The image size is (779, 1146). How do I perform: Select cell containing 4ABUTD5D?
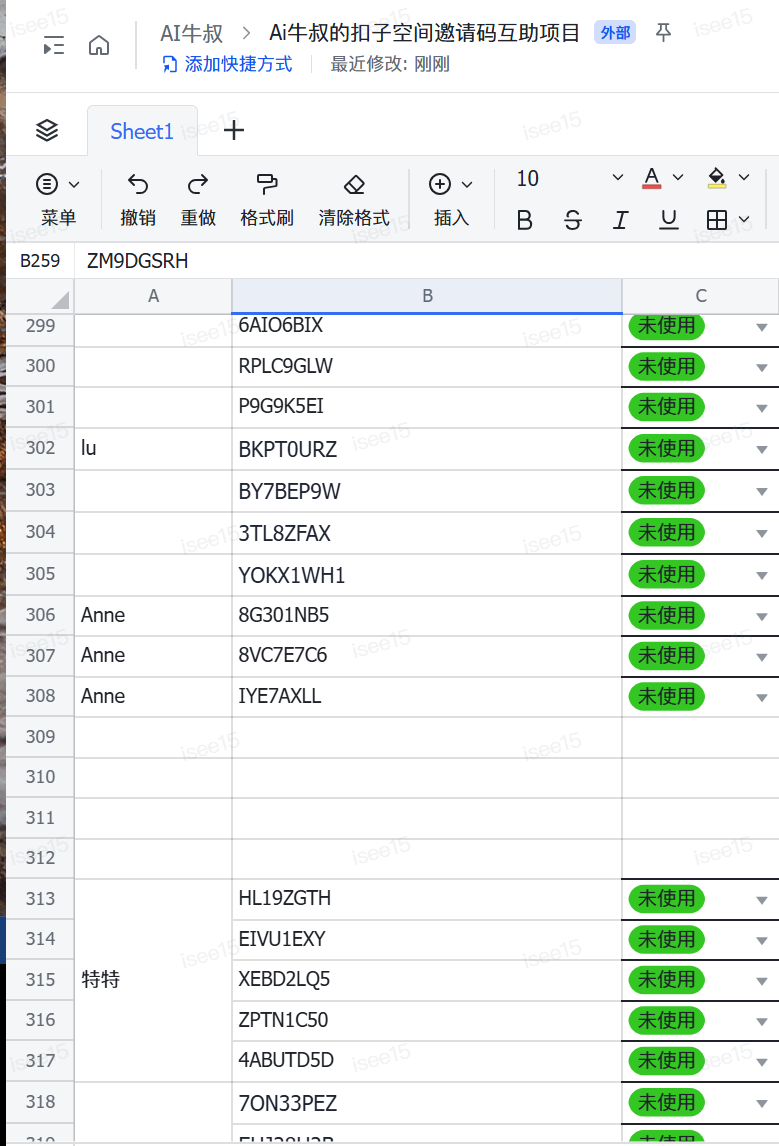pos(427,1061)
